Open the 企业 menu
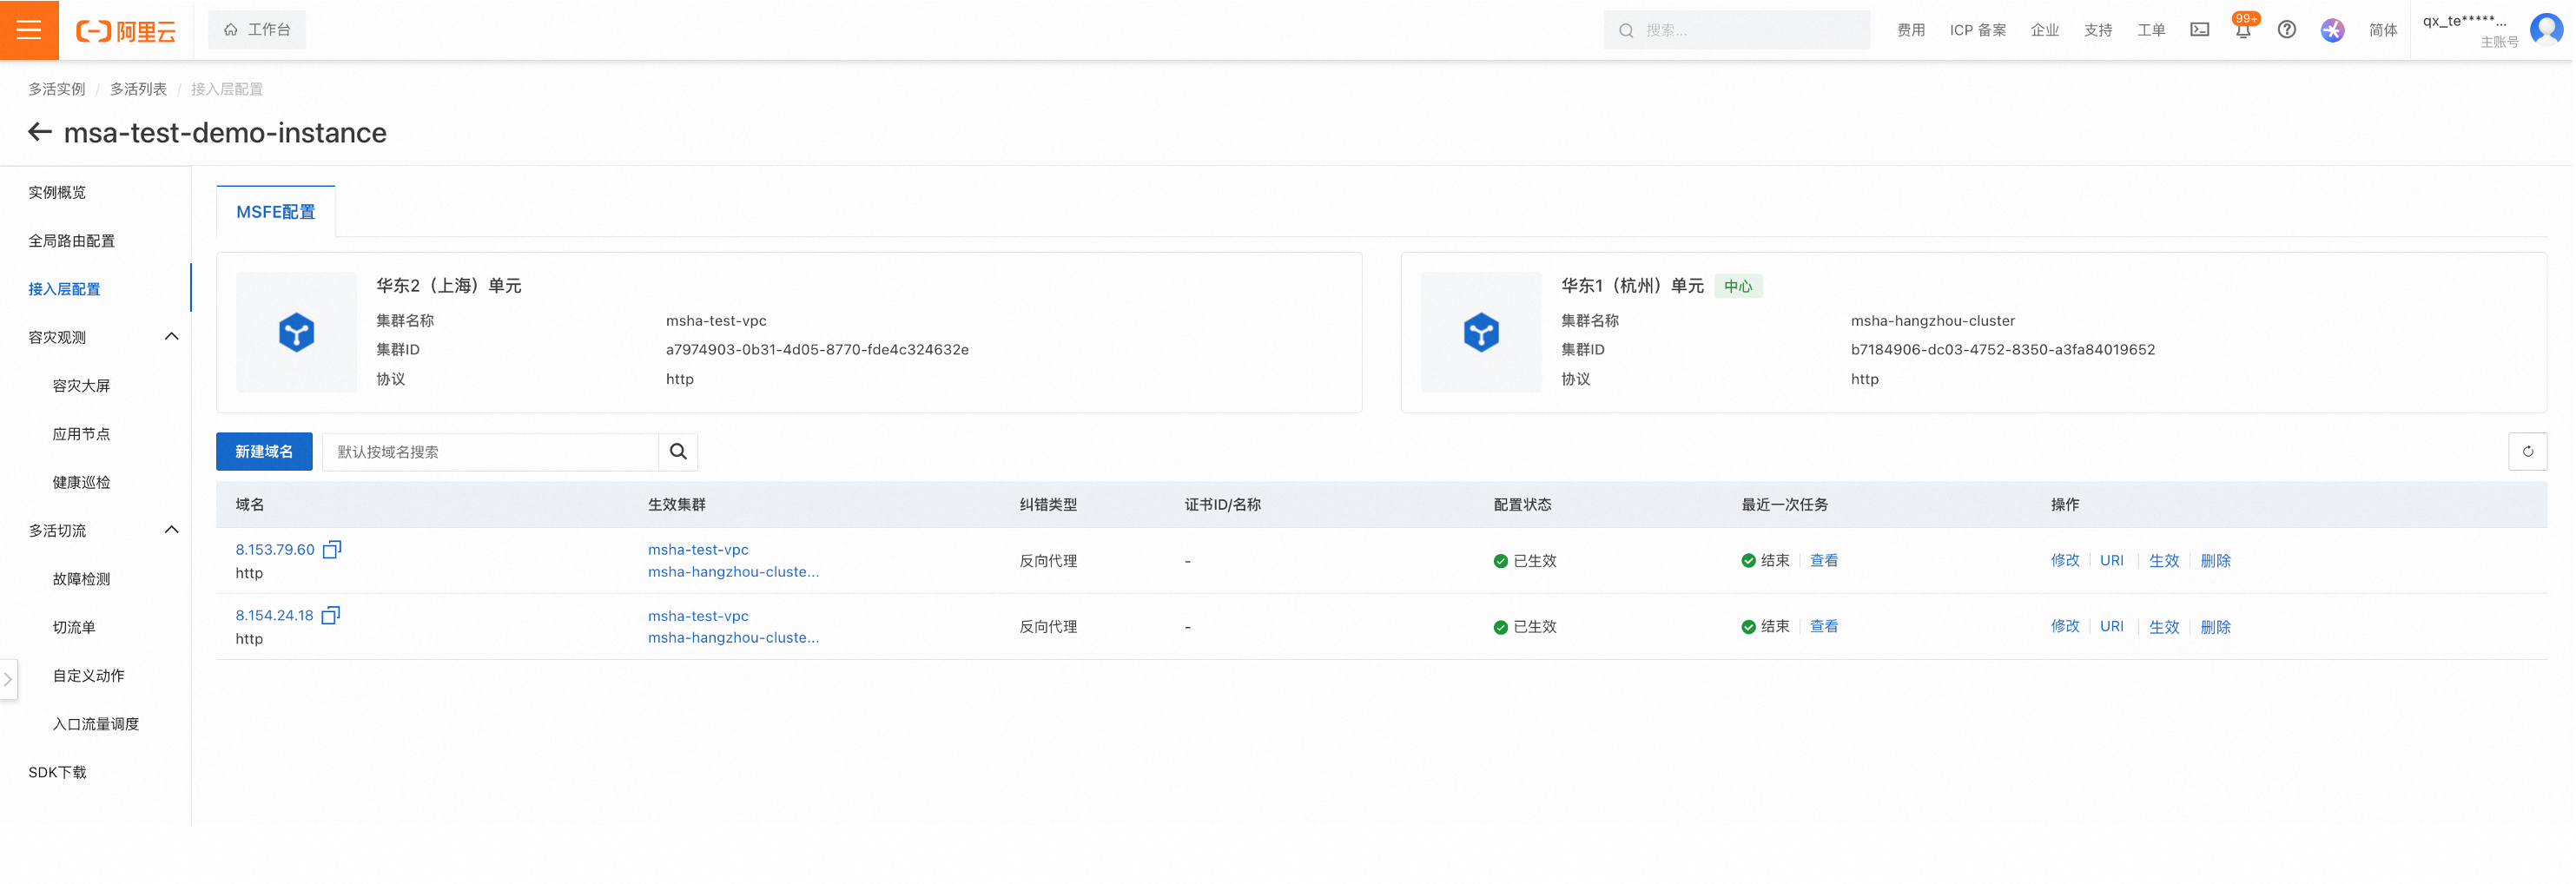 pos(2045,30)
